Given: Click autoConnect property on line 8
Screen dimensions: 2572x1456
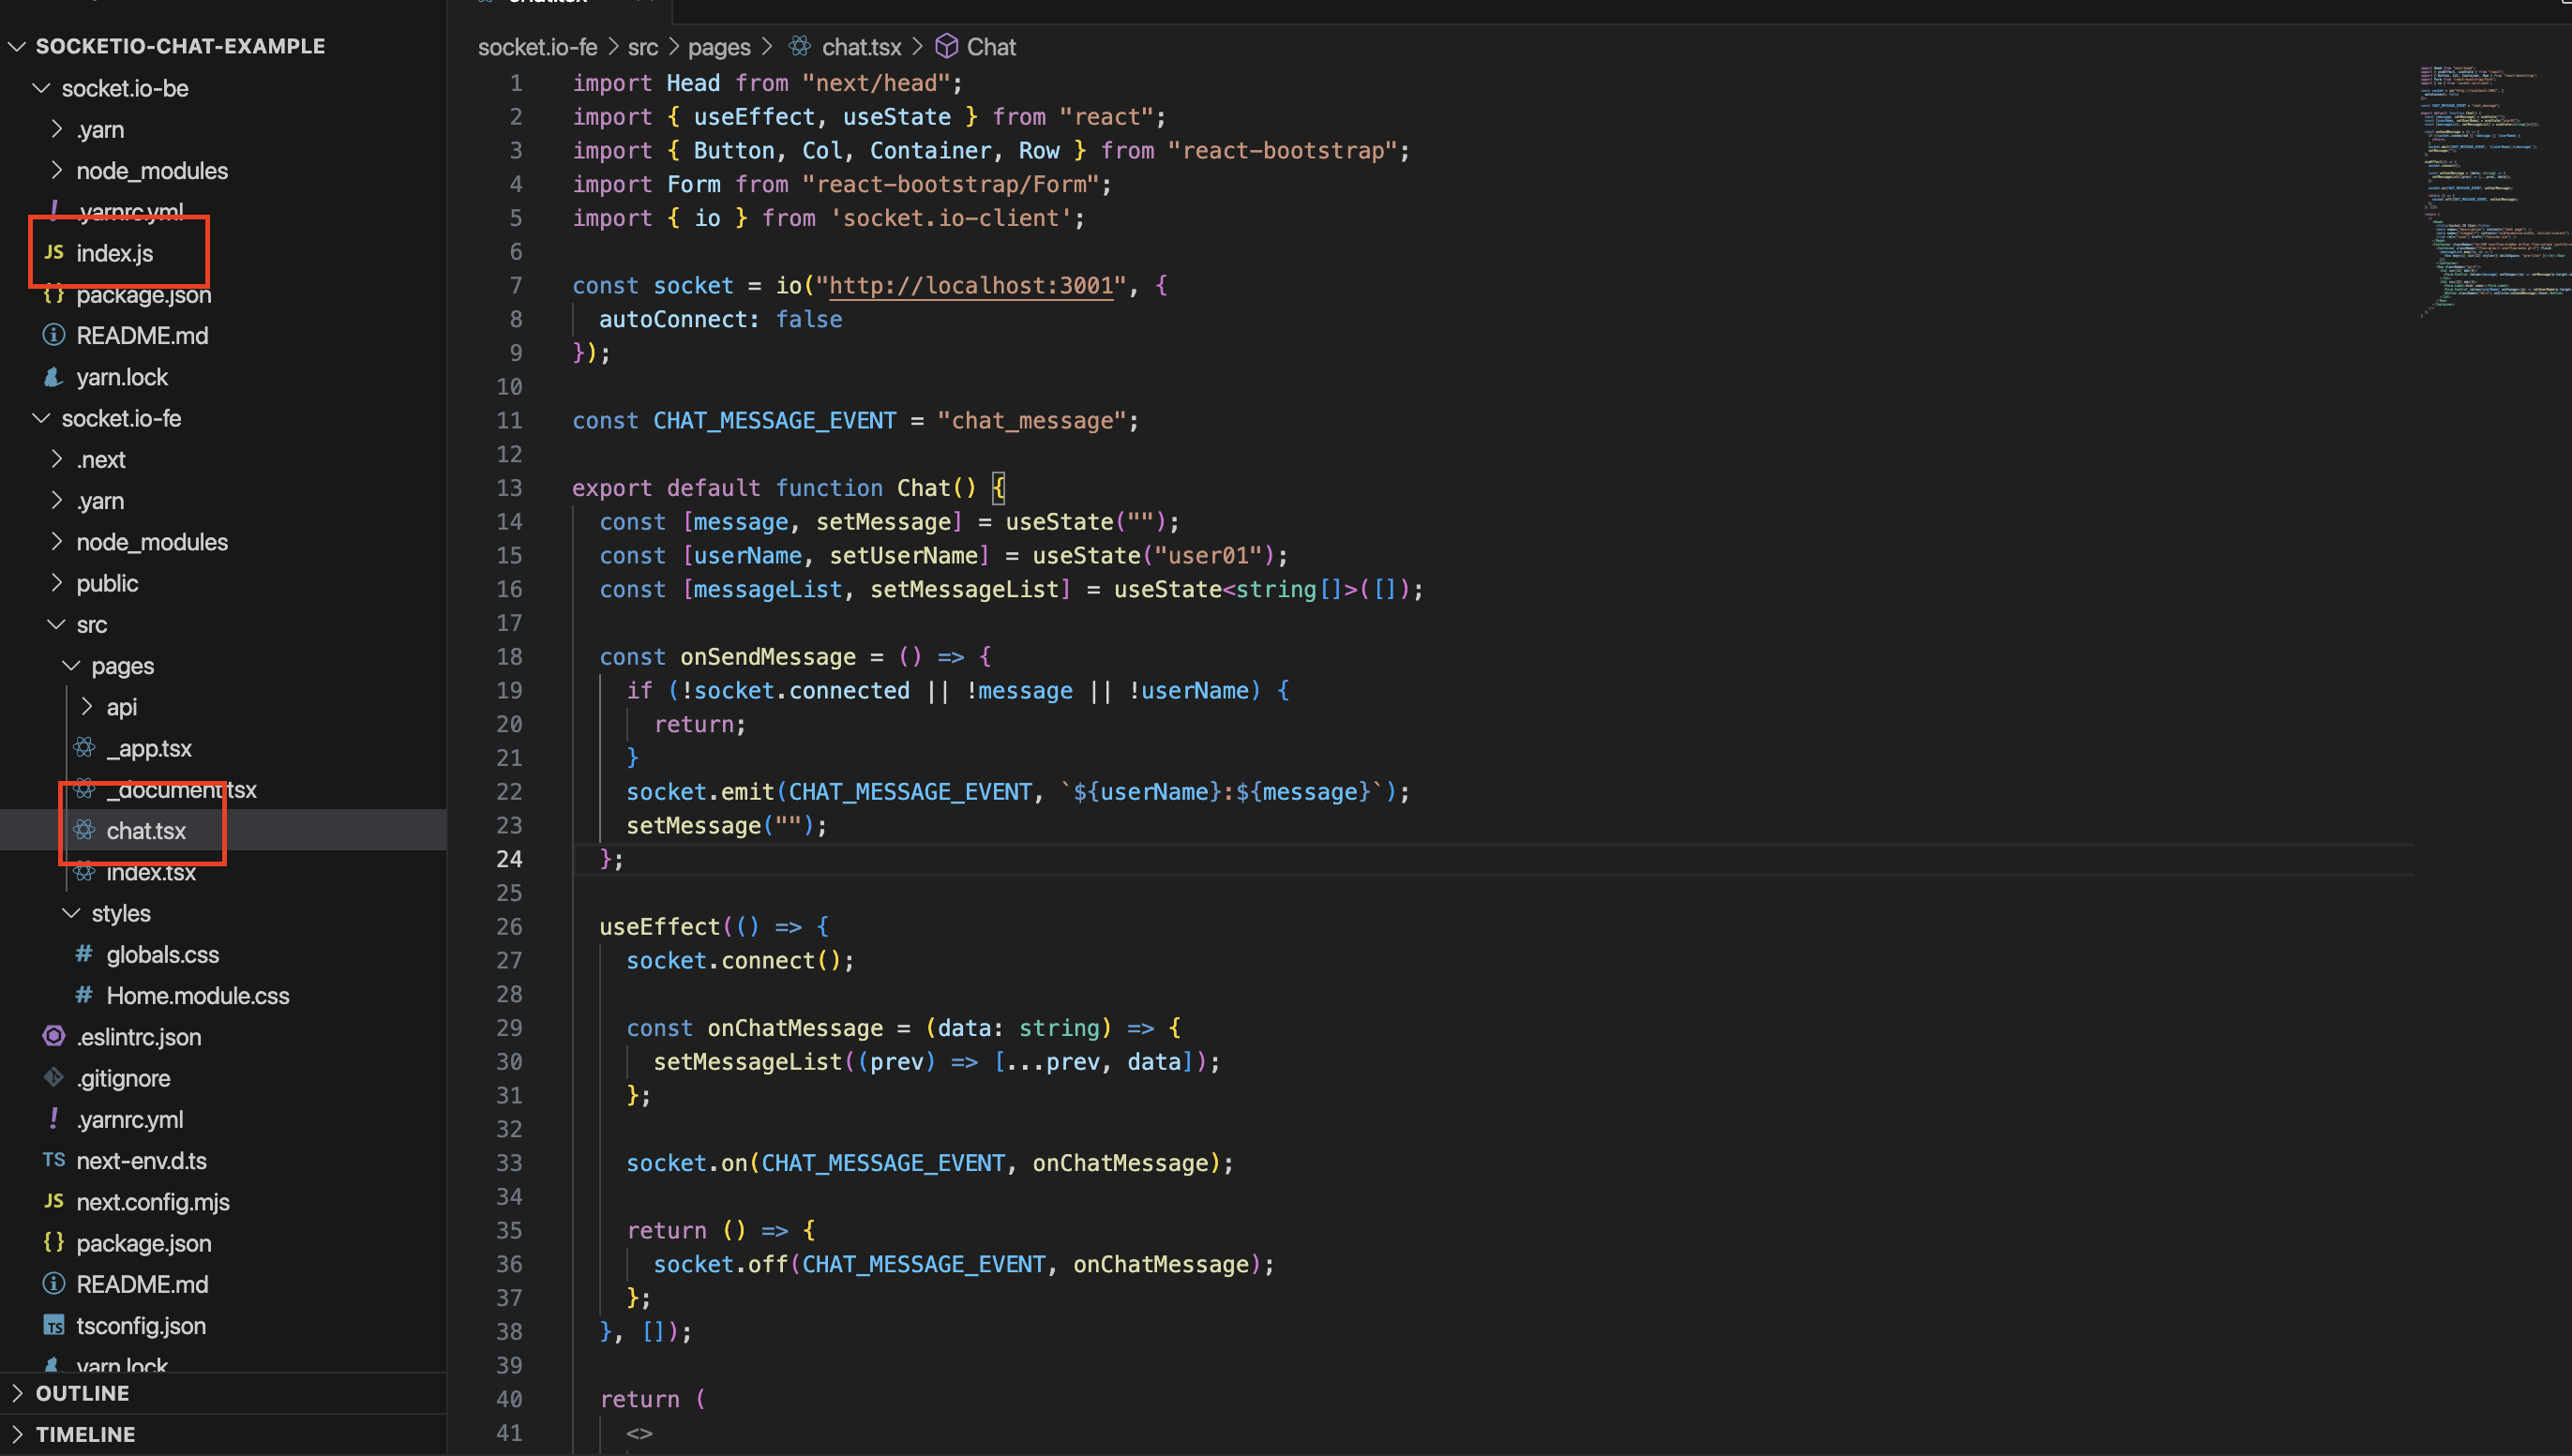Looking at the screenshot, I should pos(672,319).
